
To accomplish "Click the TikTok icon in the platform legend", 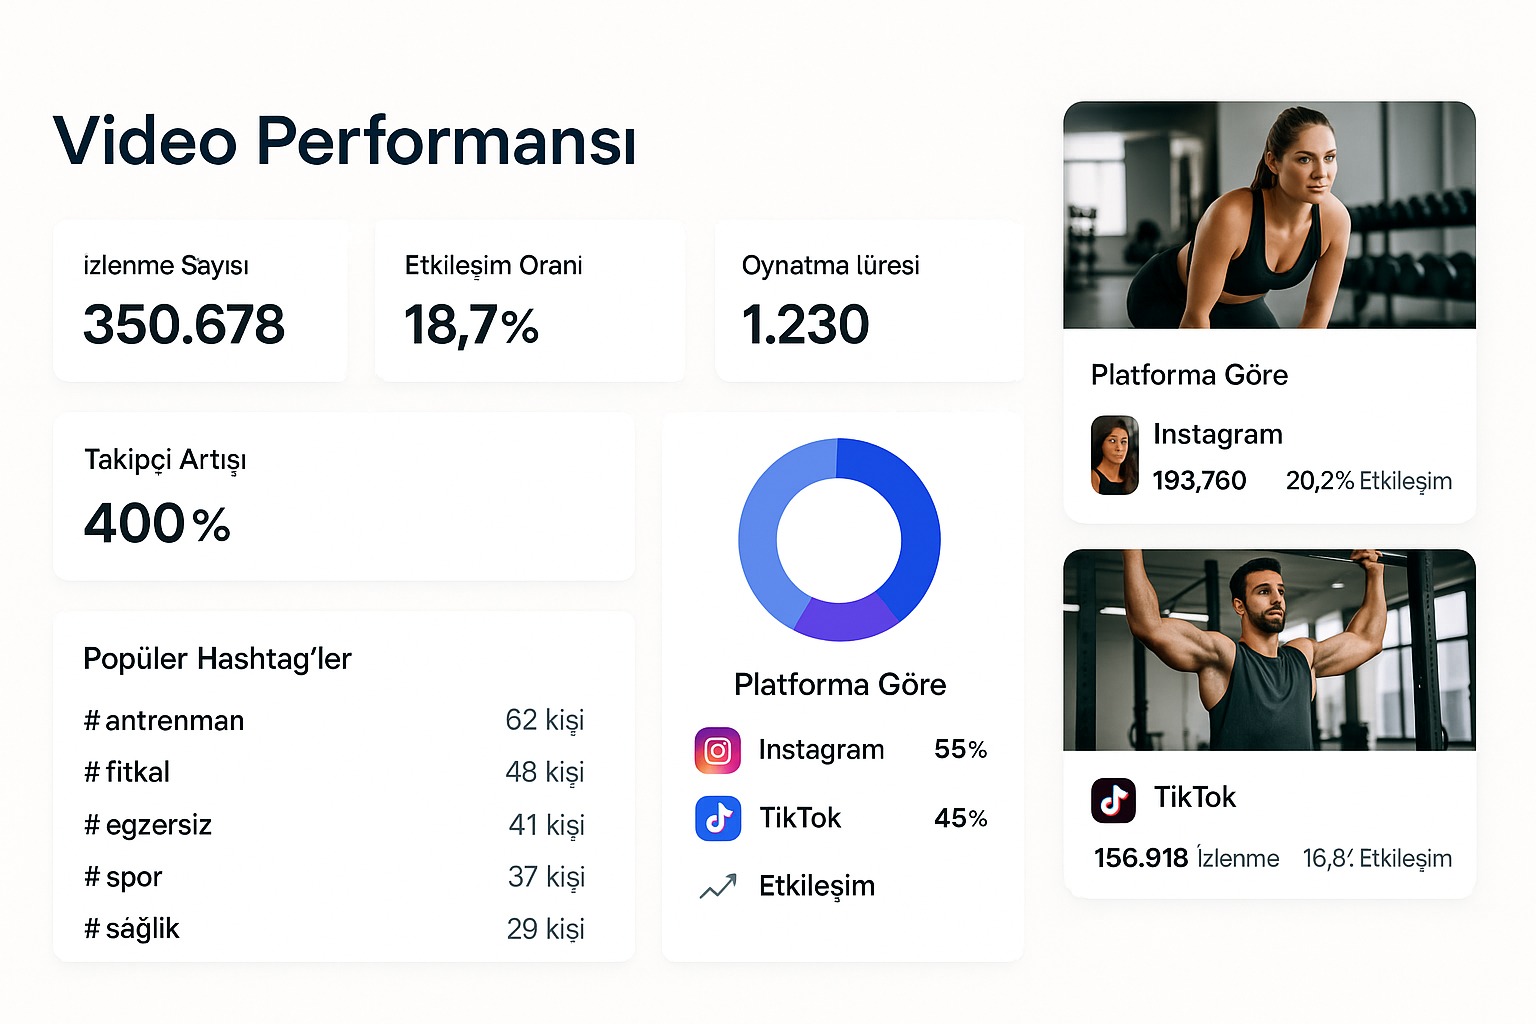I will (718, 818).
